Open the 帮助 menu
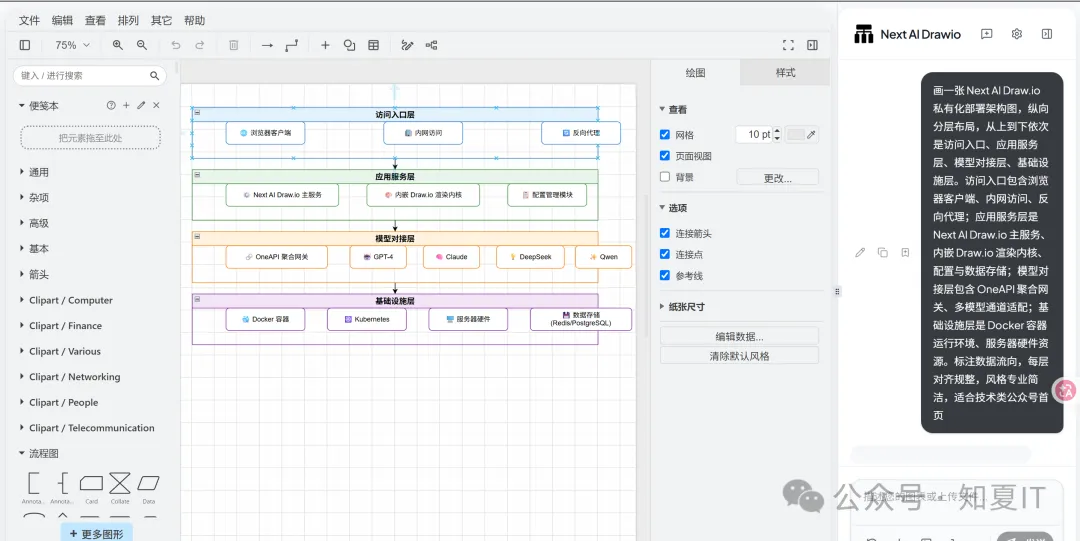 (x=195, y=21)
